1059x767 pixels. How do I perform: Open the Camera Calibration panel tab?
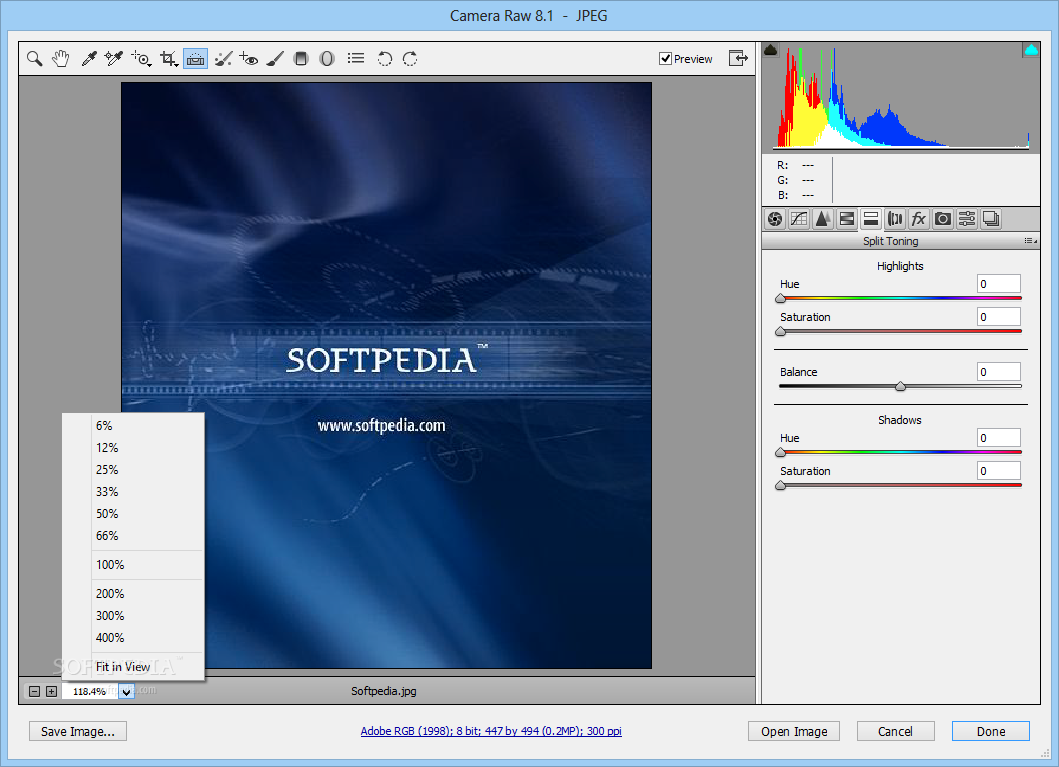(943, 219)
